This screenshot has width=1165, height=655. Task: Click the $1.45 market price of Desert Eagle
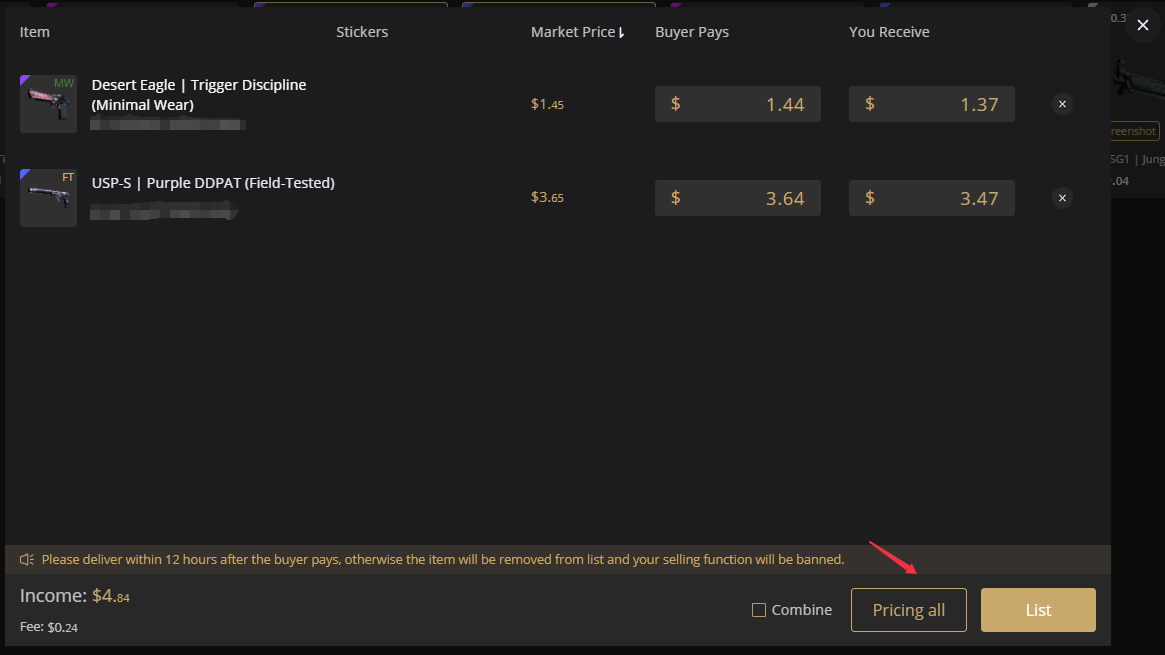547,104
